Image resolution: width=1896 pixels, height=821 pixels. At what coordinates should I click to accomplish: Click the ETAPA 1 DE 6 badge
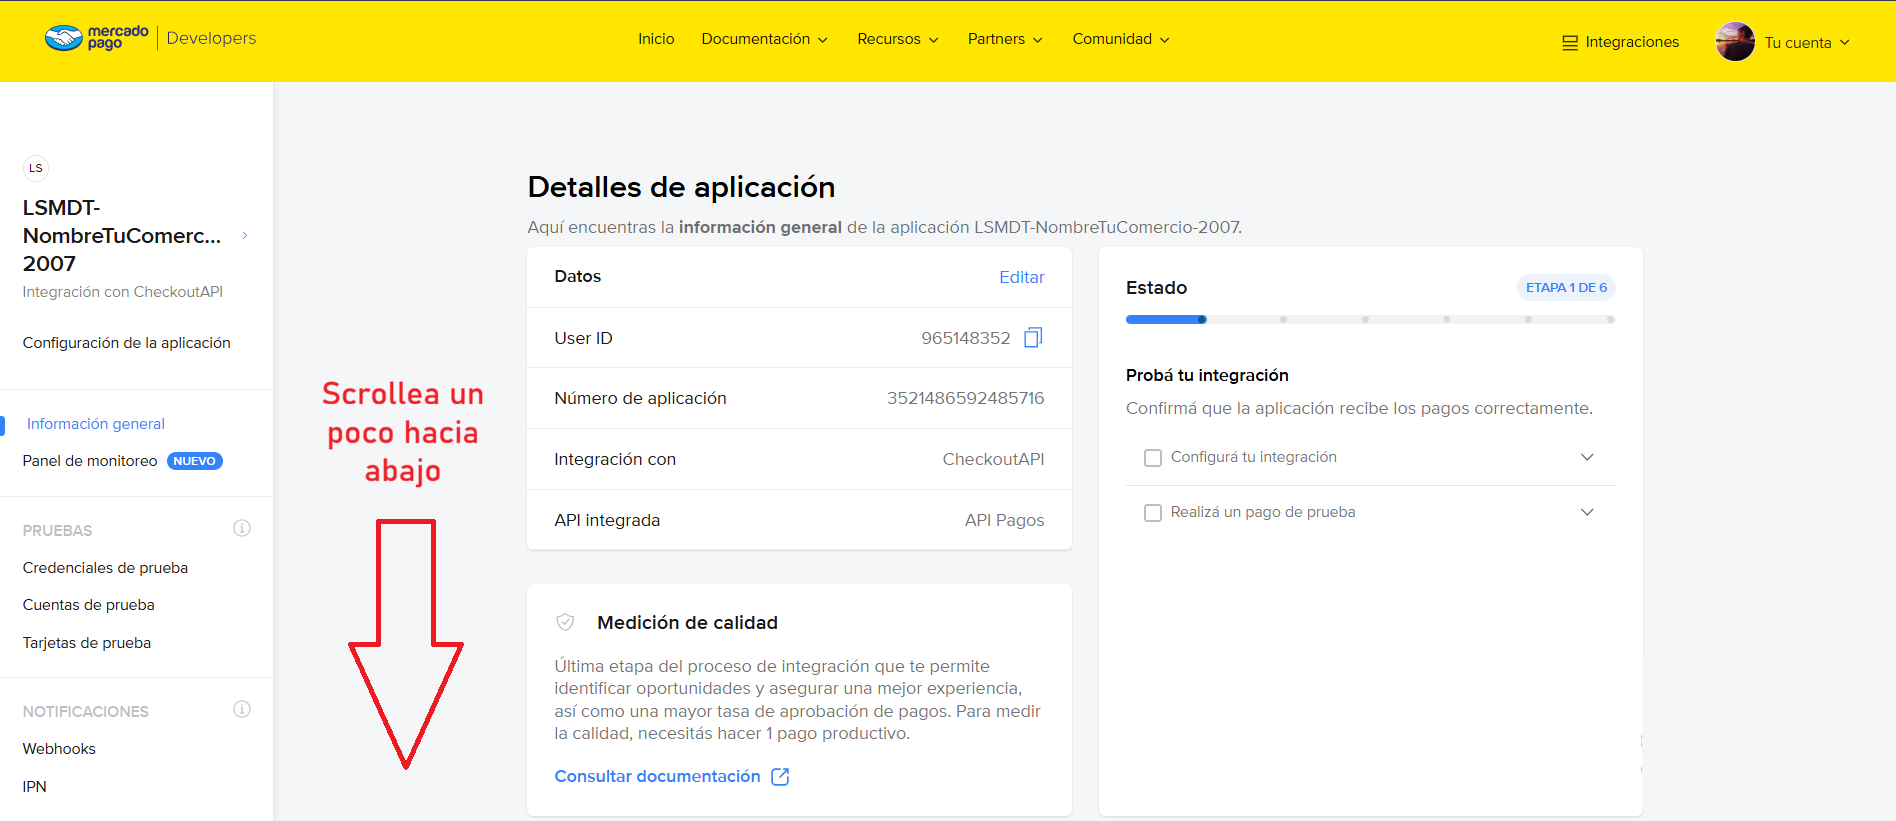(x=1566, y=288)
